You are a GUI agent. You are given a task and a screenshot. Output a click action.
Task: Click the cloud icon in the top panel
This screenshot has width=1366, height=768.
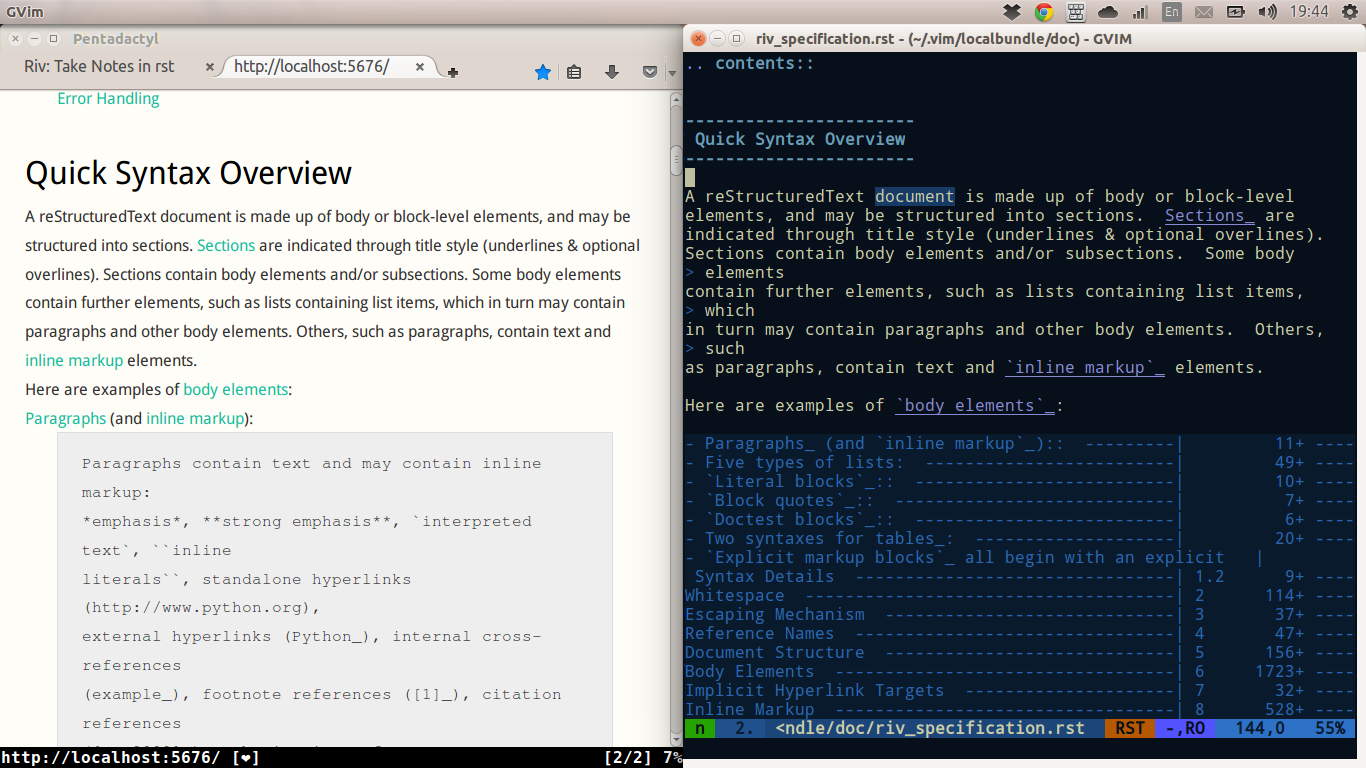1108,12
